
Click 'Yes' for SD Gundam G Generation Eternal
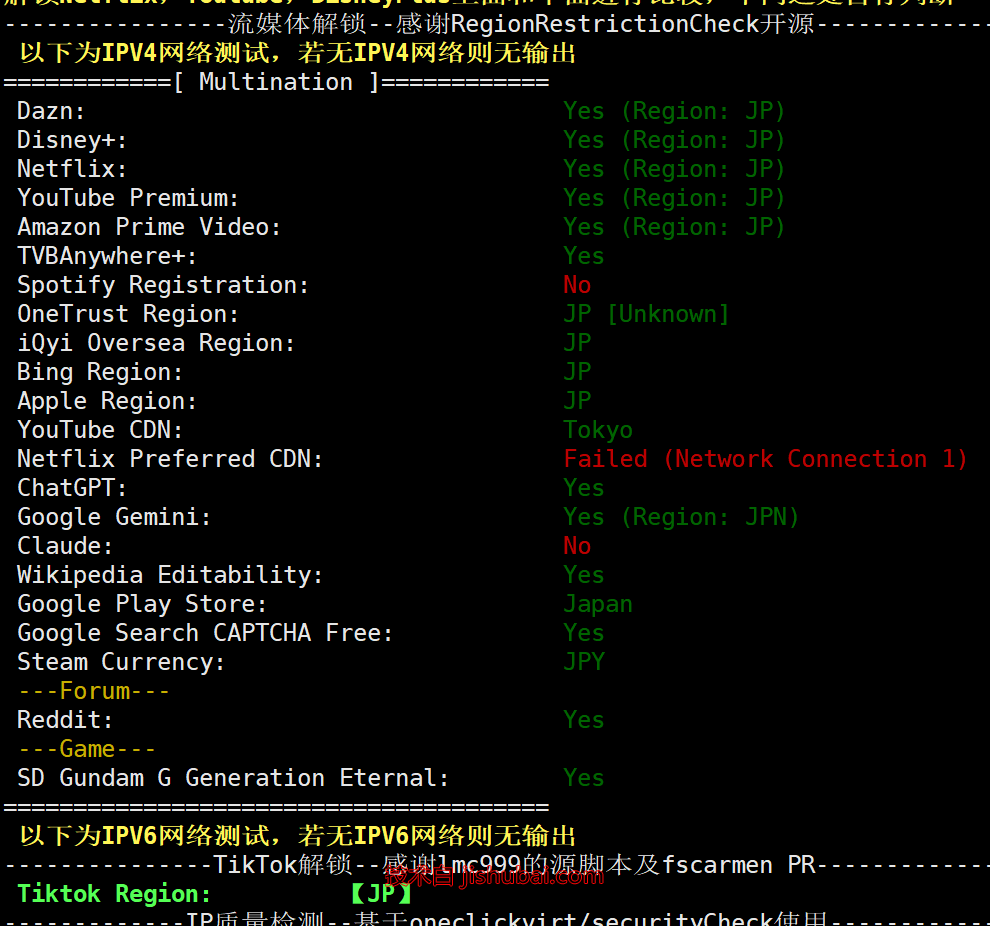(x=584, y=778)
